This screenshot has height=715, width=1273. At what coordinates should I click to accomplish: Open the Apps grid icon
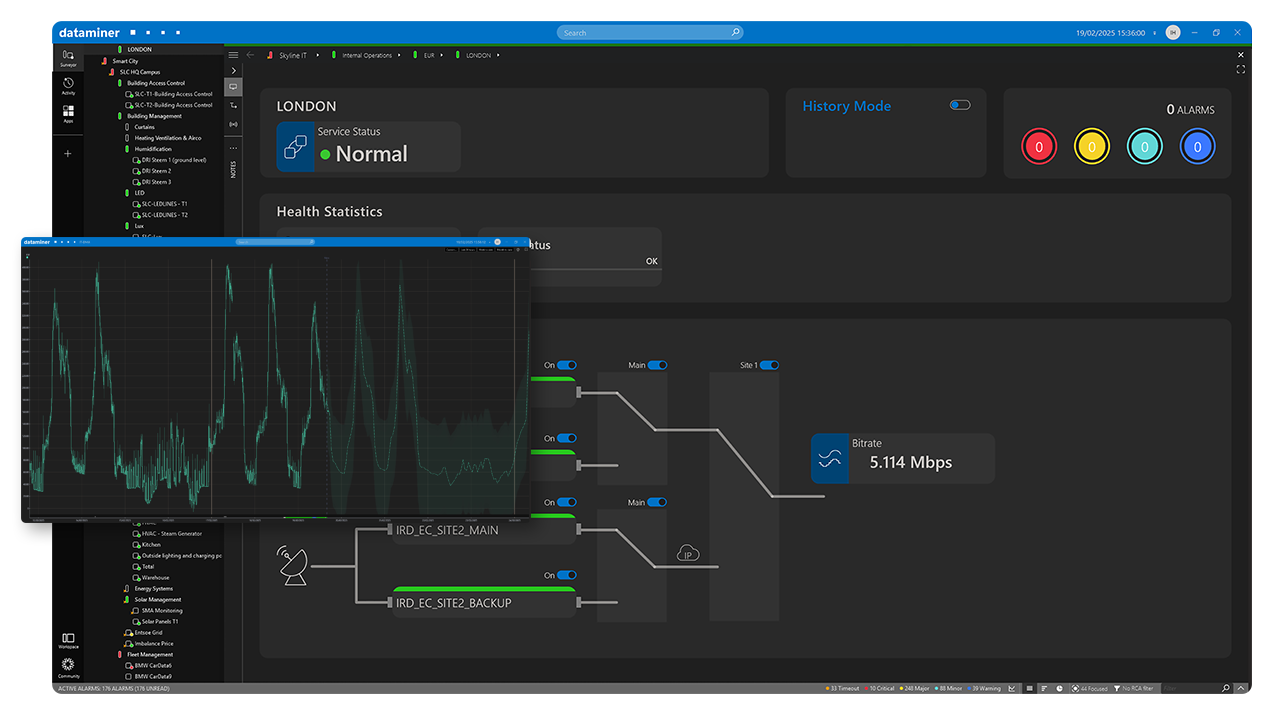(68, 113)
